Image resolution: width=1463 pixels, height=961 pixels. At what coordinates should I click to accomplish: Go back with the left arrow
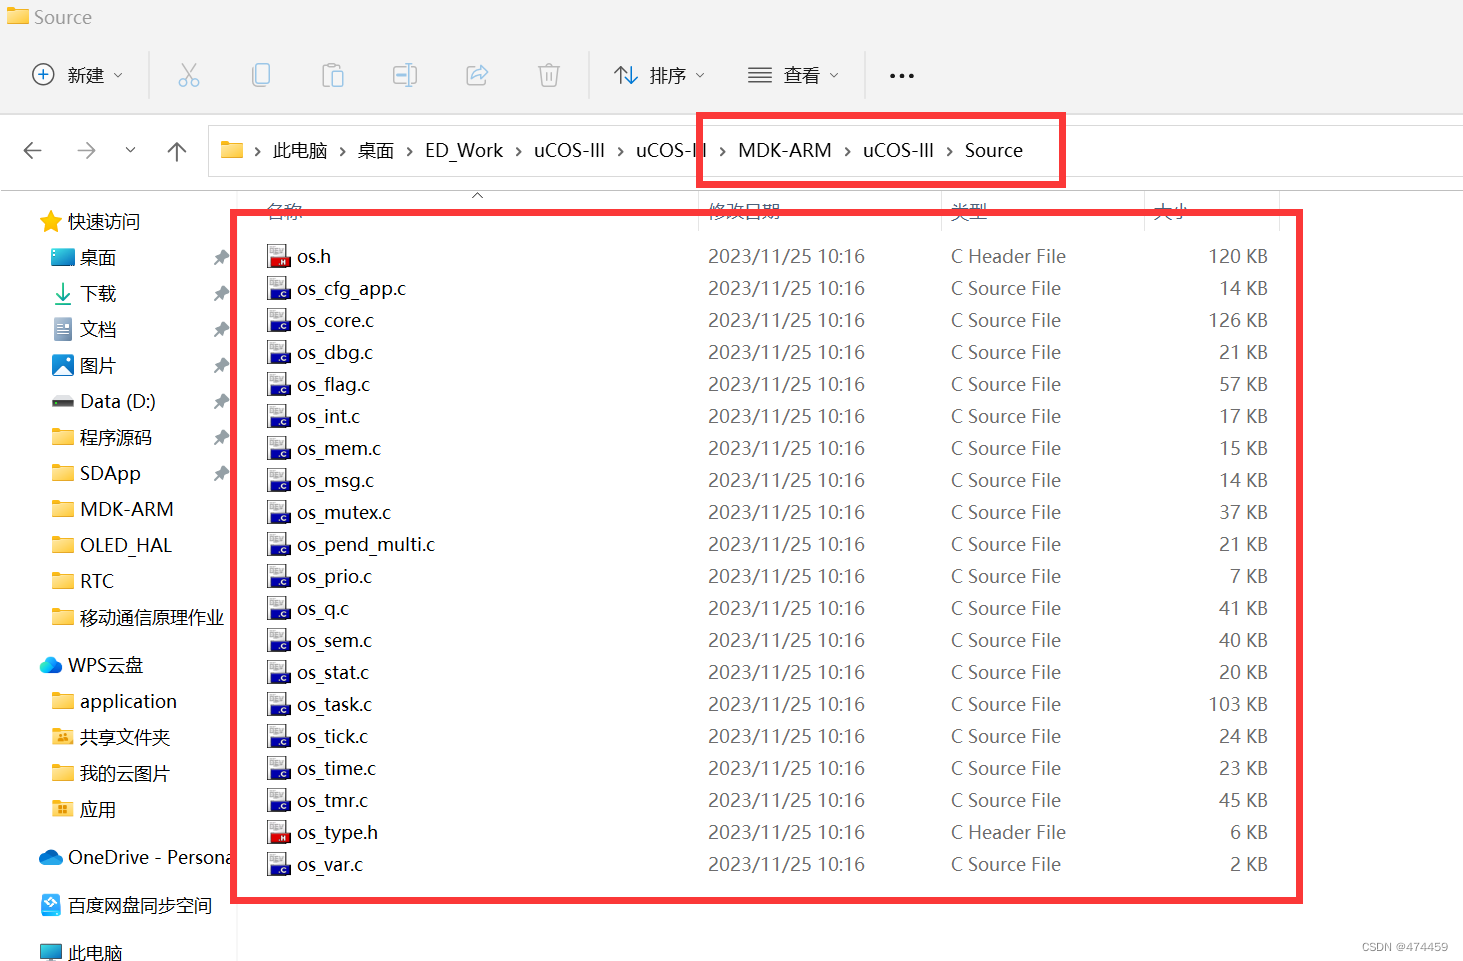click(33, 151)
